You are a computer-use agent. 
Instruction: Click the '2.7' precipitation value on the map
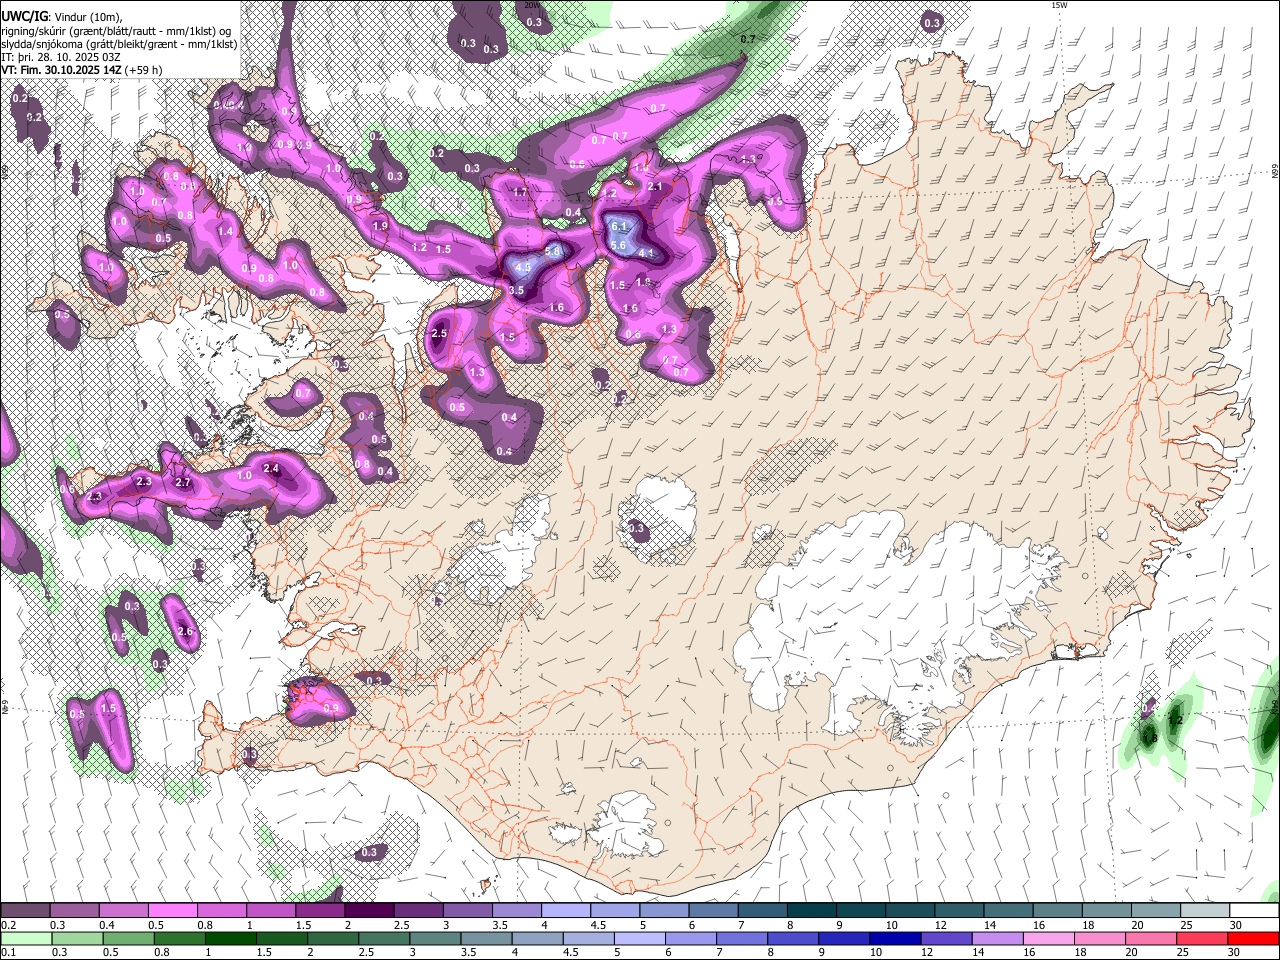(182, 483)
